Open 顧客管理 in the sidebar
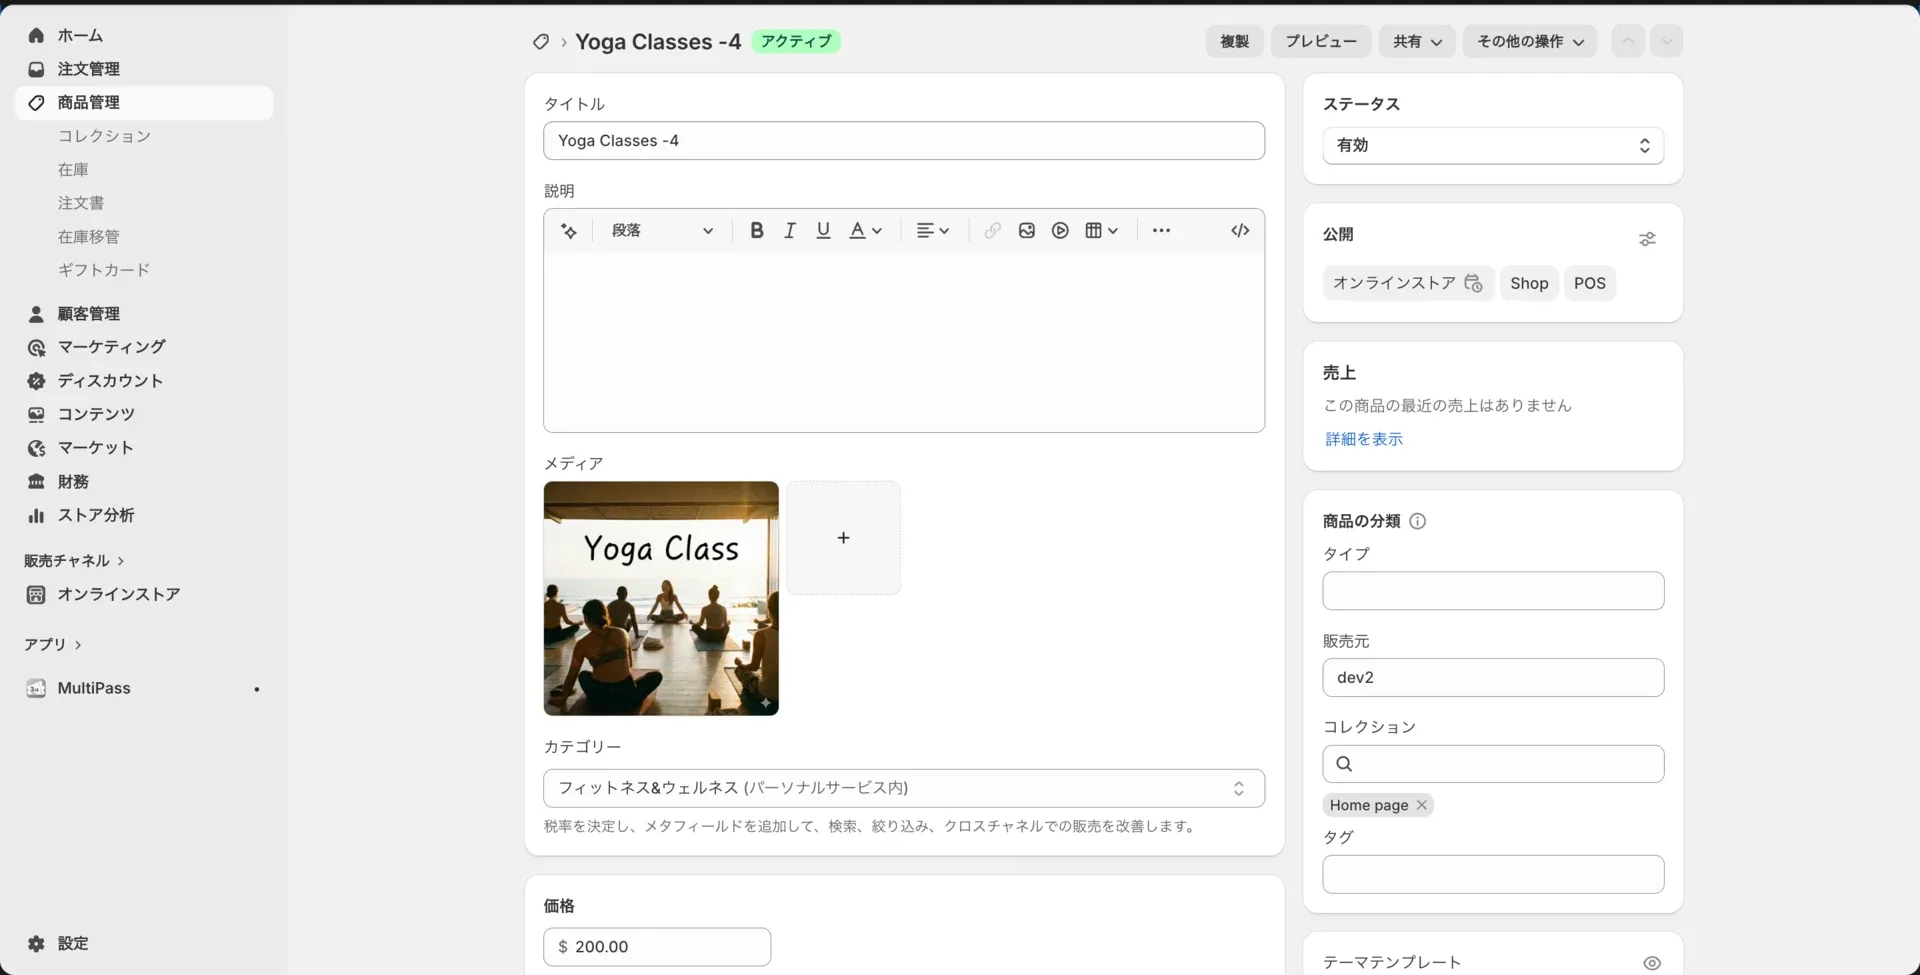 tap(144, 314)
